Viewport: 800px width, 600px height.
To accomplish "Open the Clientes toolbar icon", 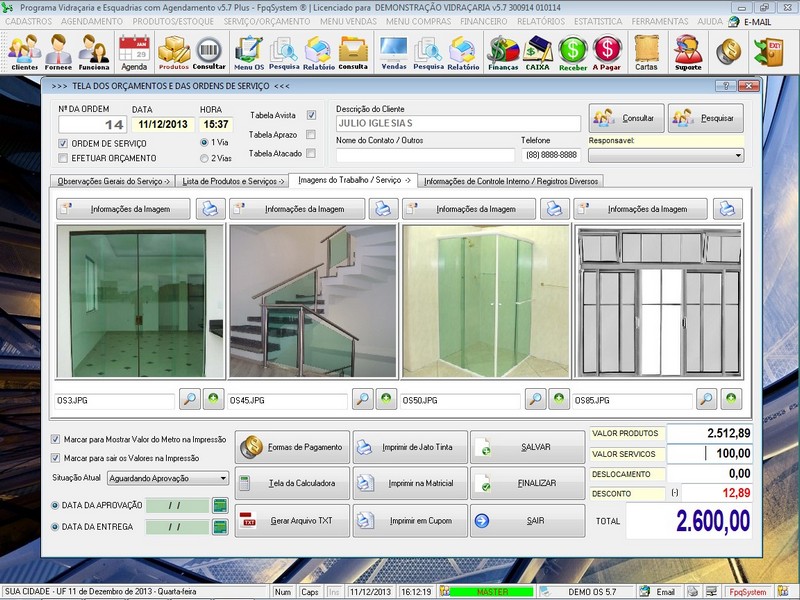I will coord(24,51).
